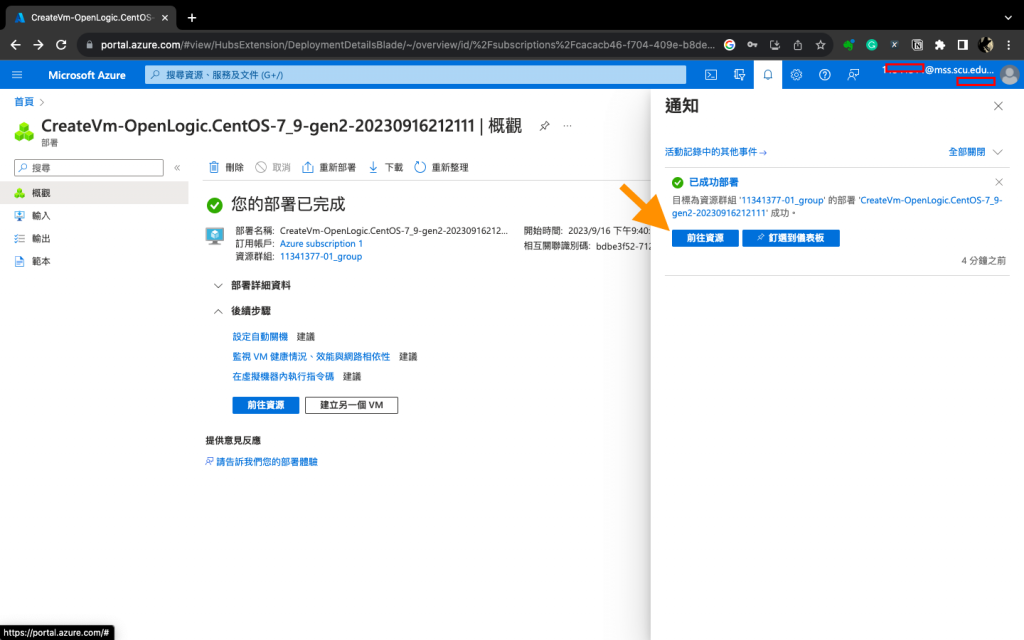The width and height of the screenshot is (1024, 640).
Task: Click 前往資源 button in notification panel
Action: [x=705, y=238]
